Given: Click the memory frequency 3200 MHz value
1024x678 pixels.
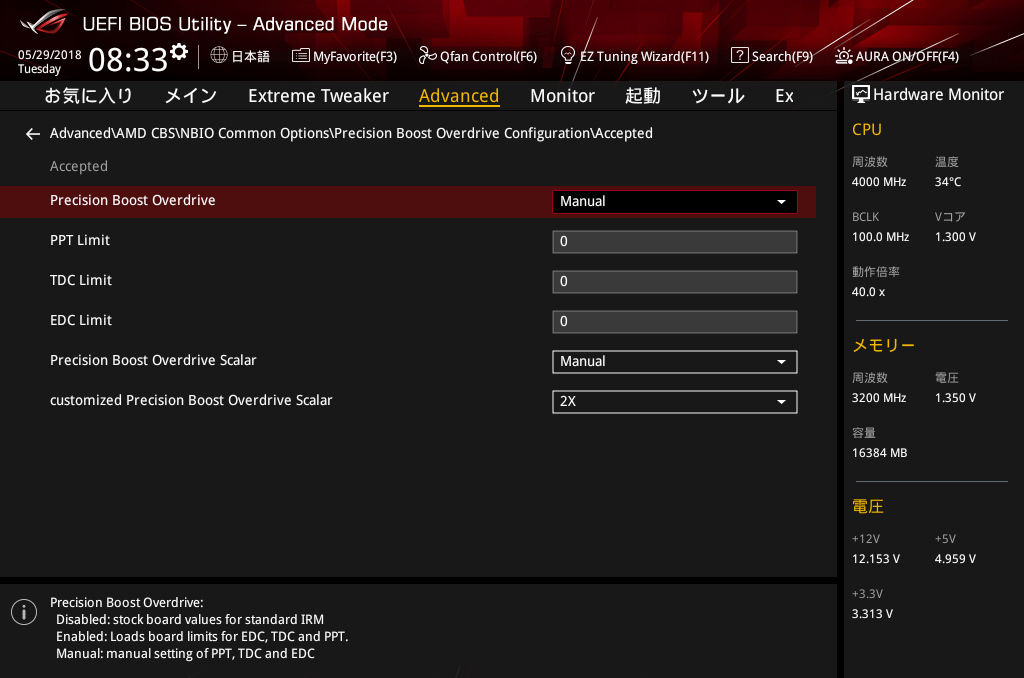Looking at the screenshot, I should click(x=879, y=398).
